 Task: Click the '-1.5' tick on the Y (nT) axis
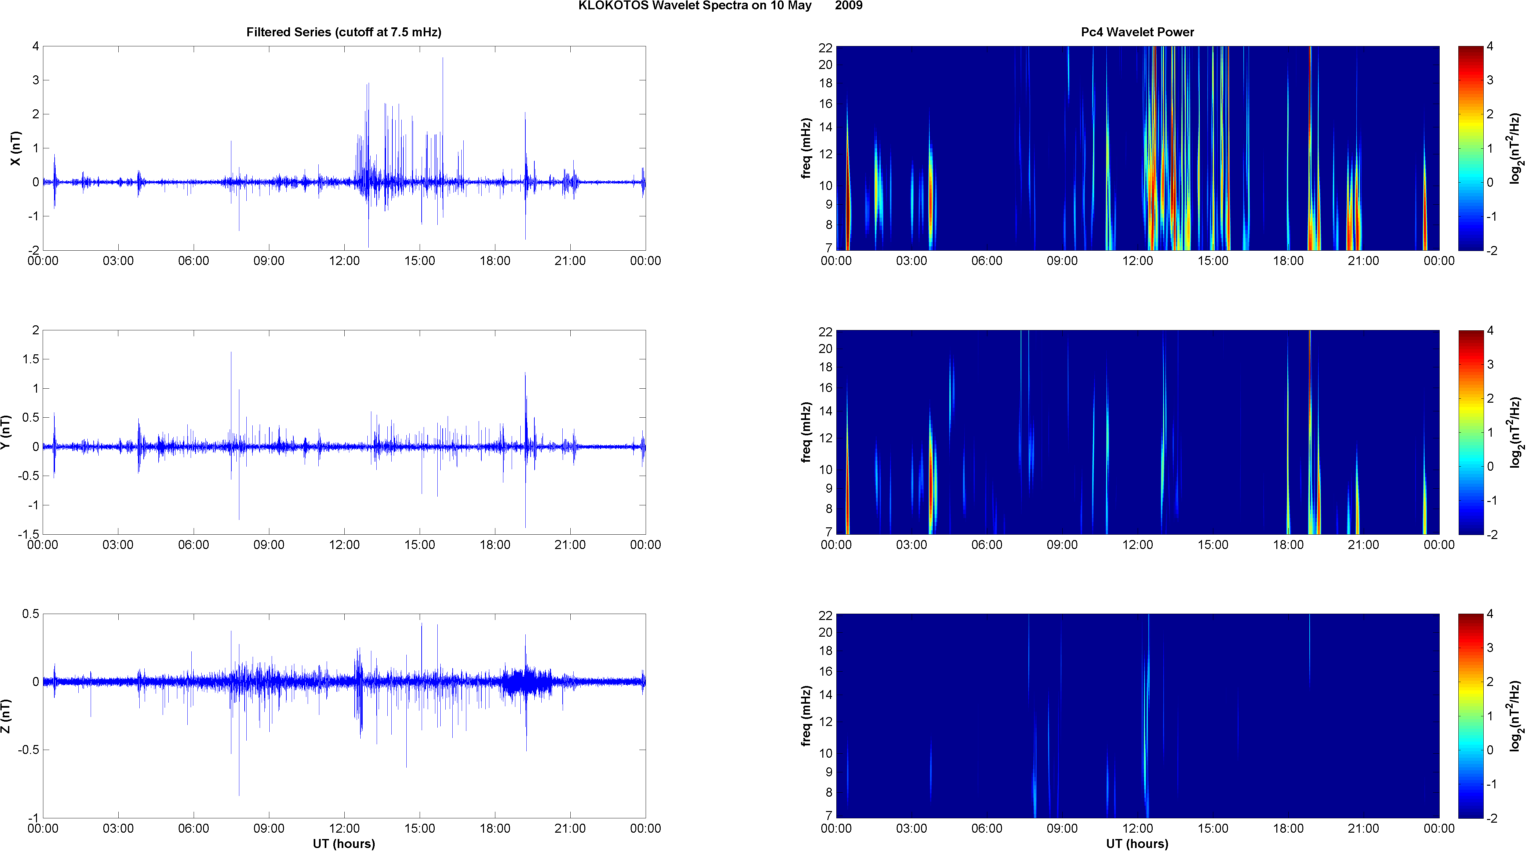27,535
